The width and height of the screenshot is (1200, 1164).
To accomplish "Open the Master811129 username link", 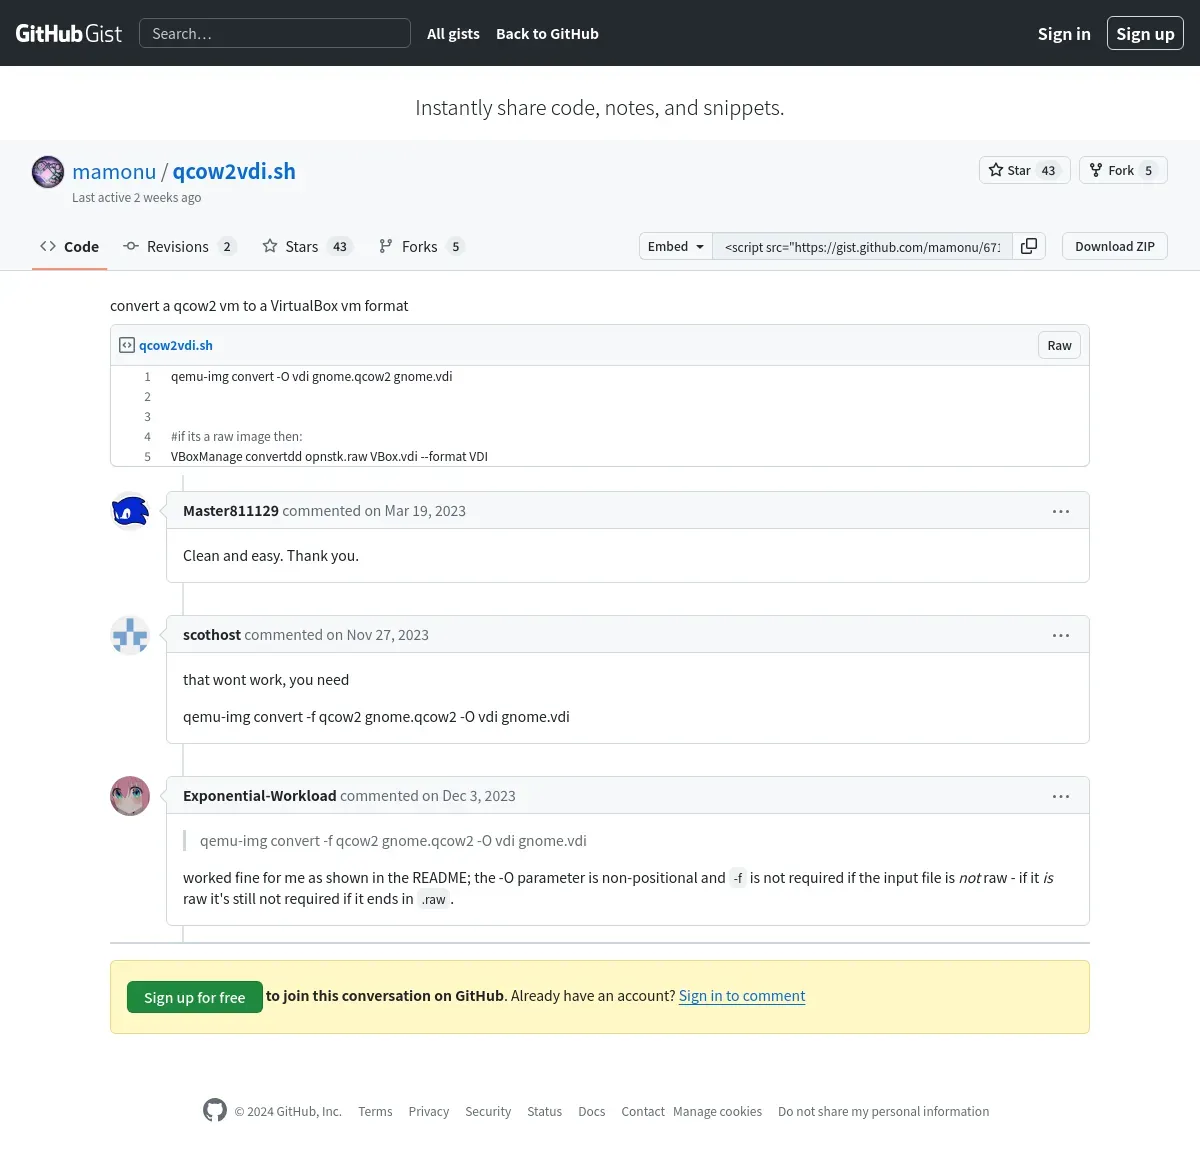I will click(x=231, y=510).
